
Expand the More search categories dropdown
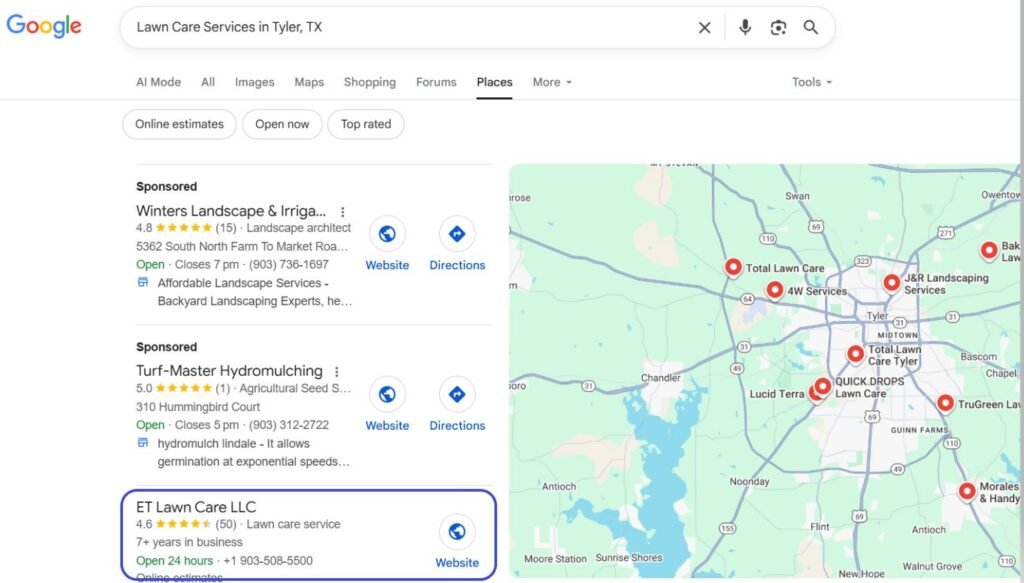[552, 82]
